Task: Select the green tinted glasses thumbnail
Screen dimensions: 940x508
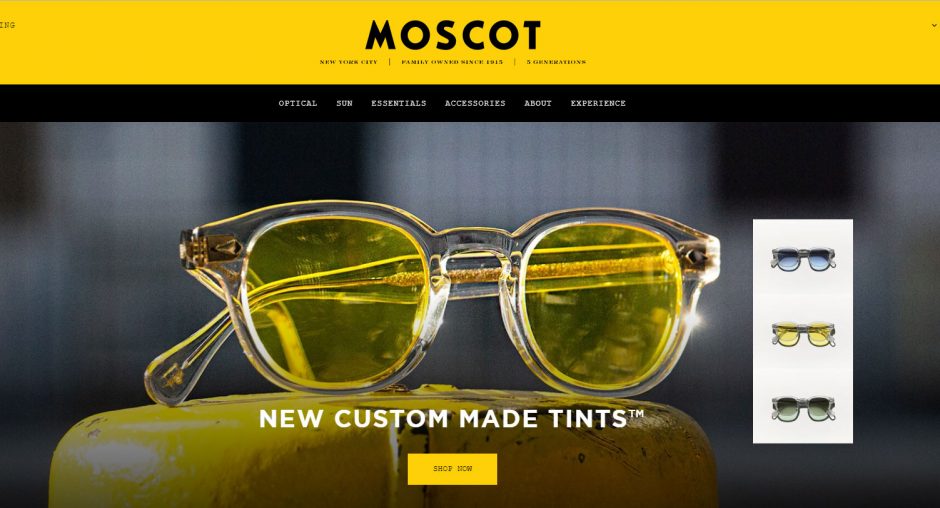Action: click(803, 408)
